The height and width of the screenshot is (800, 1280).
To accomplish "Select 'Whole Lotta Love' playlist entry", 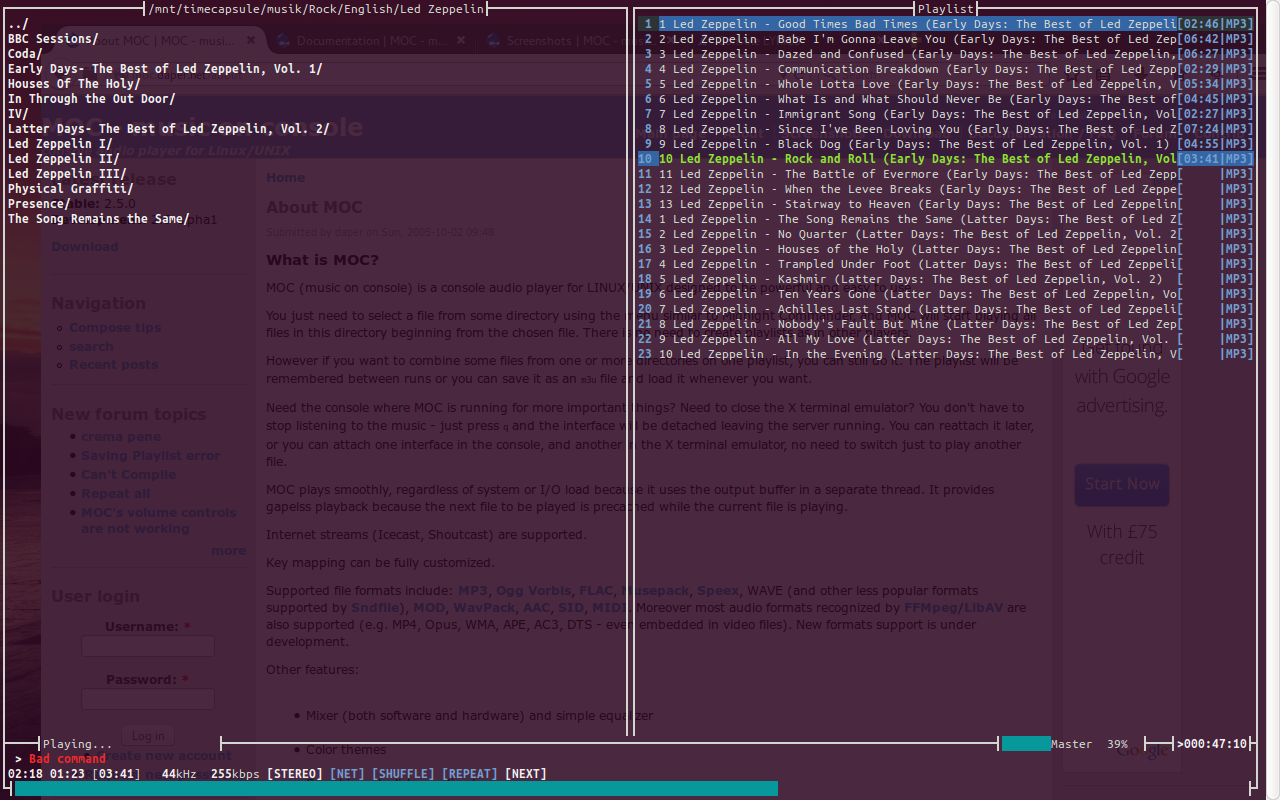I will (x=945, y=84).
